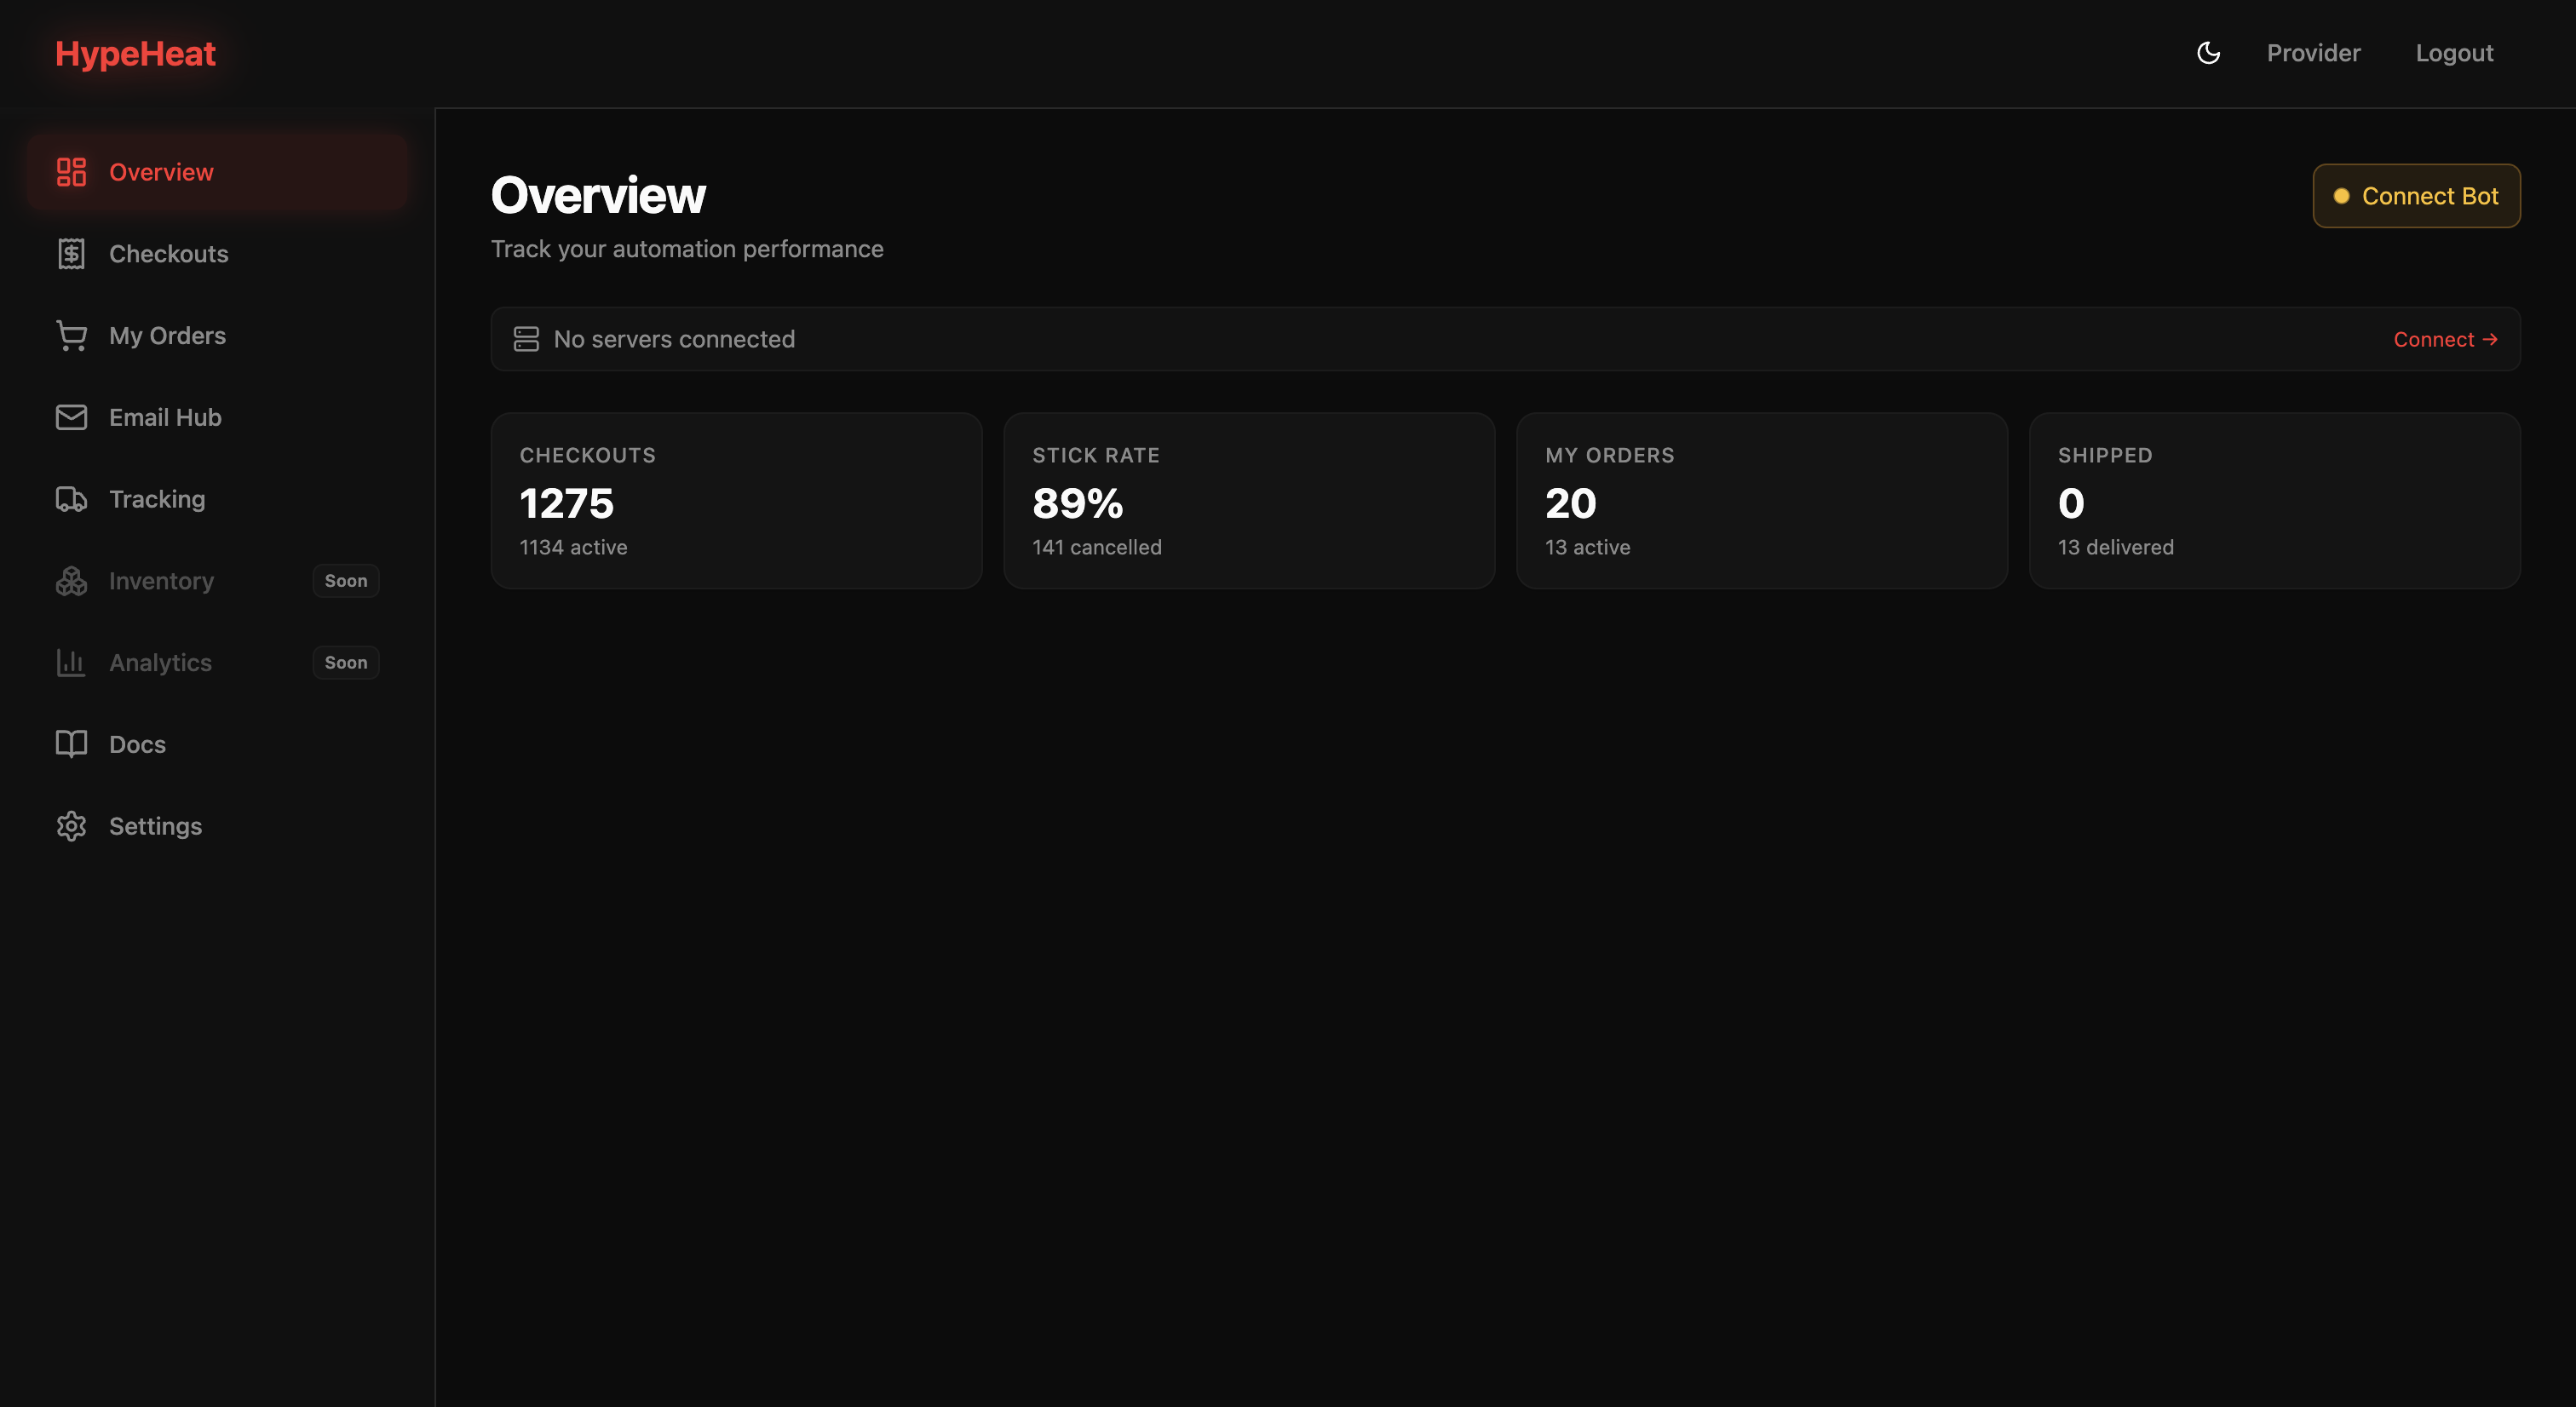Click the My Orders cart icon
This screenshot has height=1407, width=2576.
pyautogui.click(x=71, y=336)
